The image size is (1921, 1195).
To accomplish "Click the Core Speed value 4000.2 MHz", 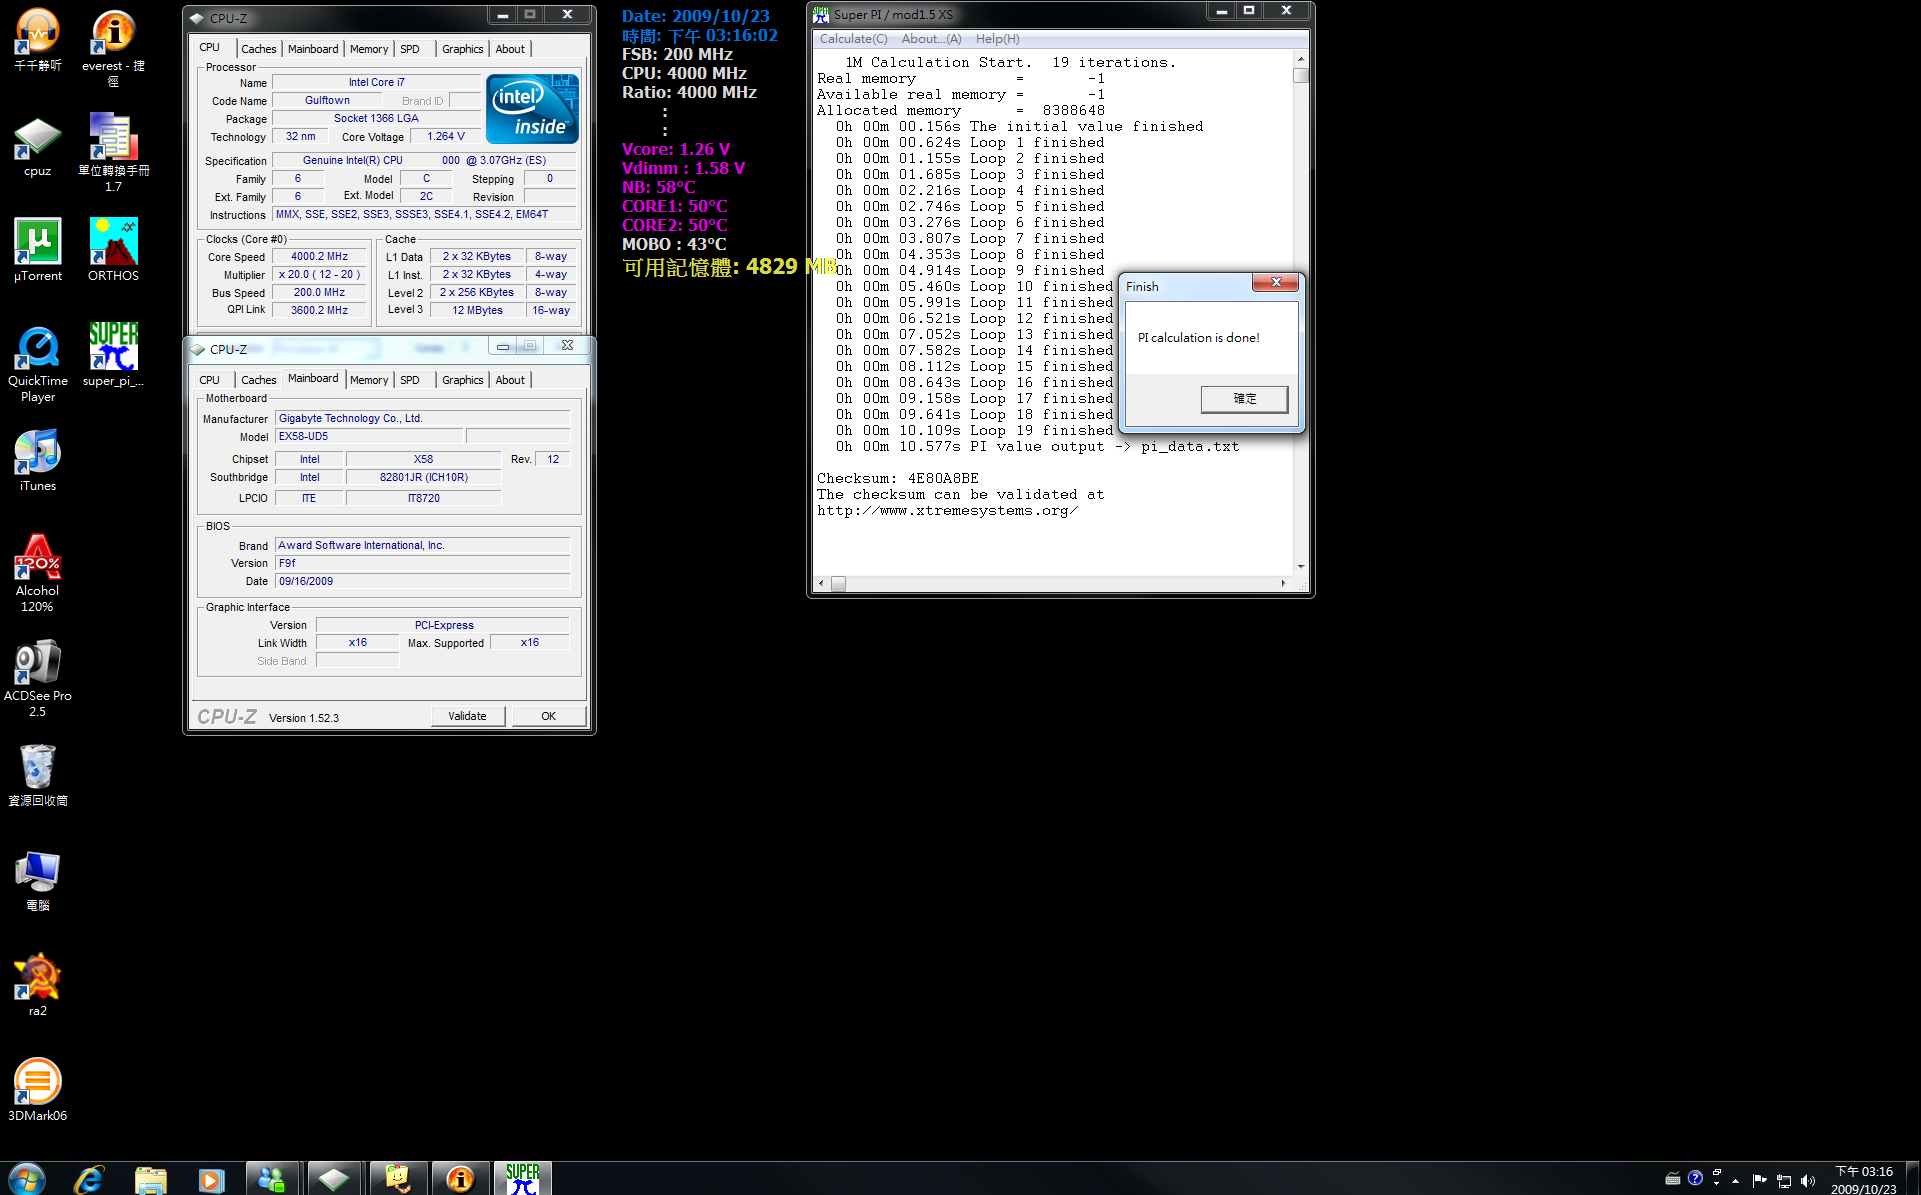I will (319, 257).
